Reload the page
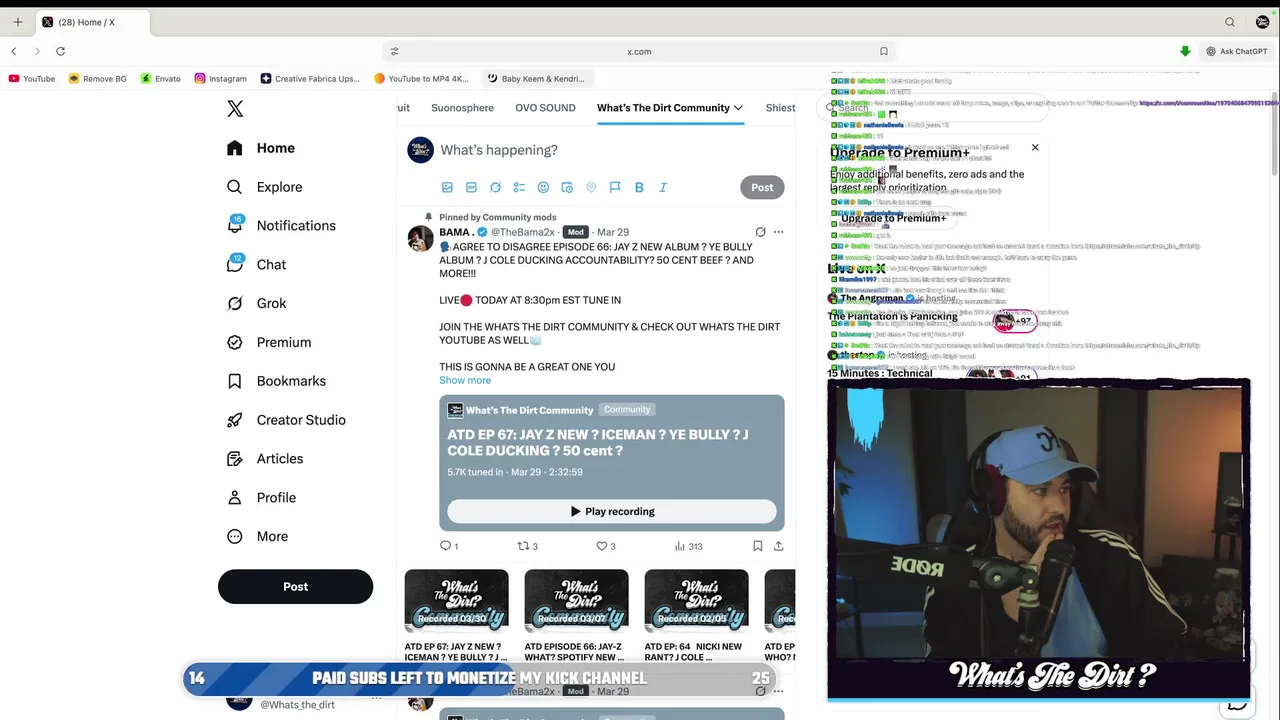The image size is (1280, 720). pyautogui.click(x=60, y=51)
